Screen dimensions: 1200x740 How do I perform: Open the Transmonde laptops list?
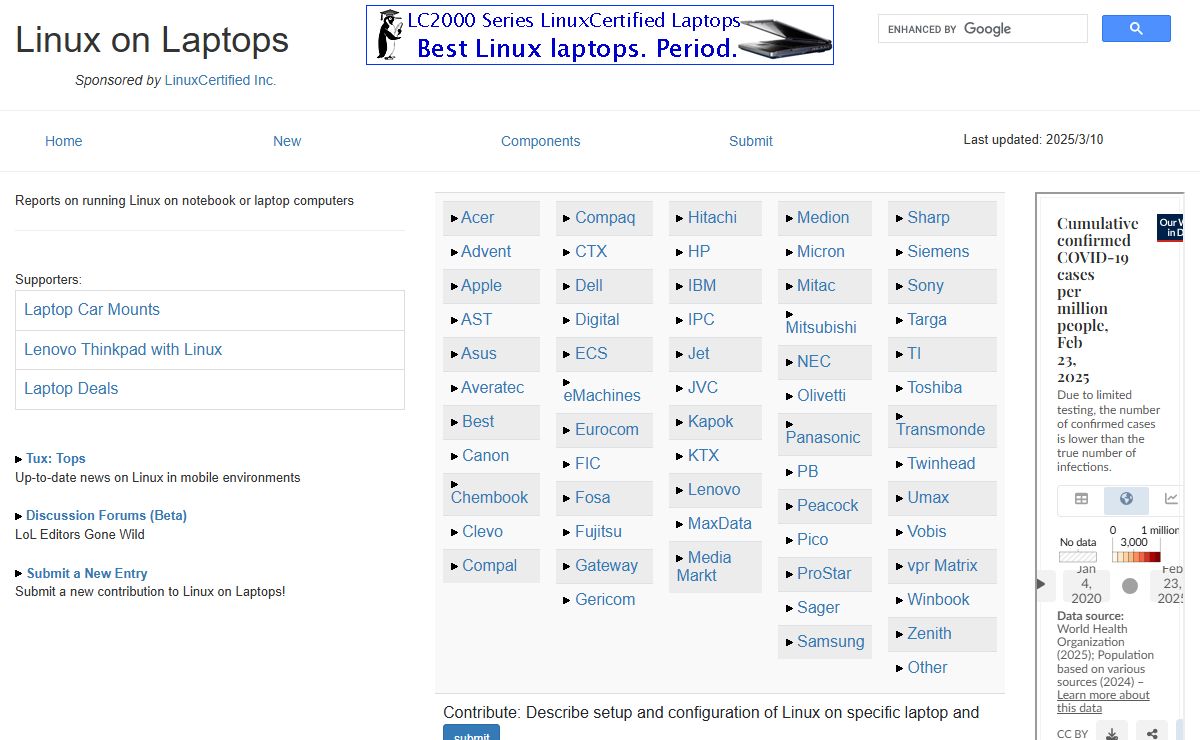[x=940, y=430]
